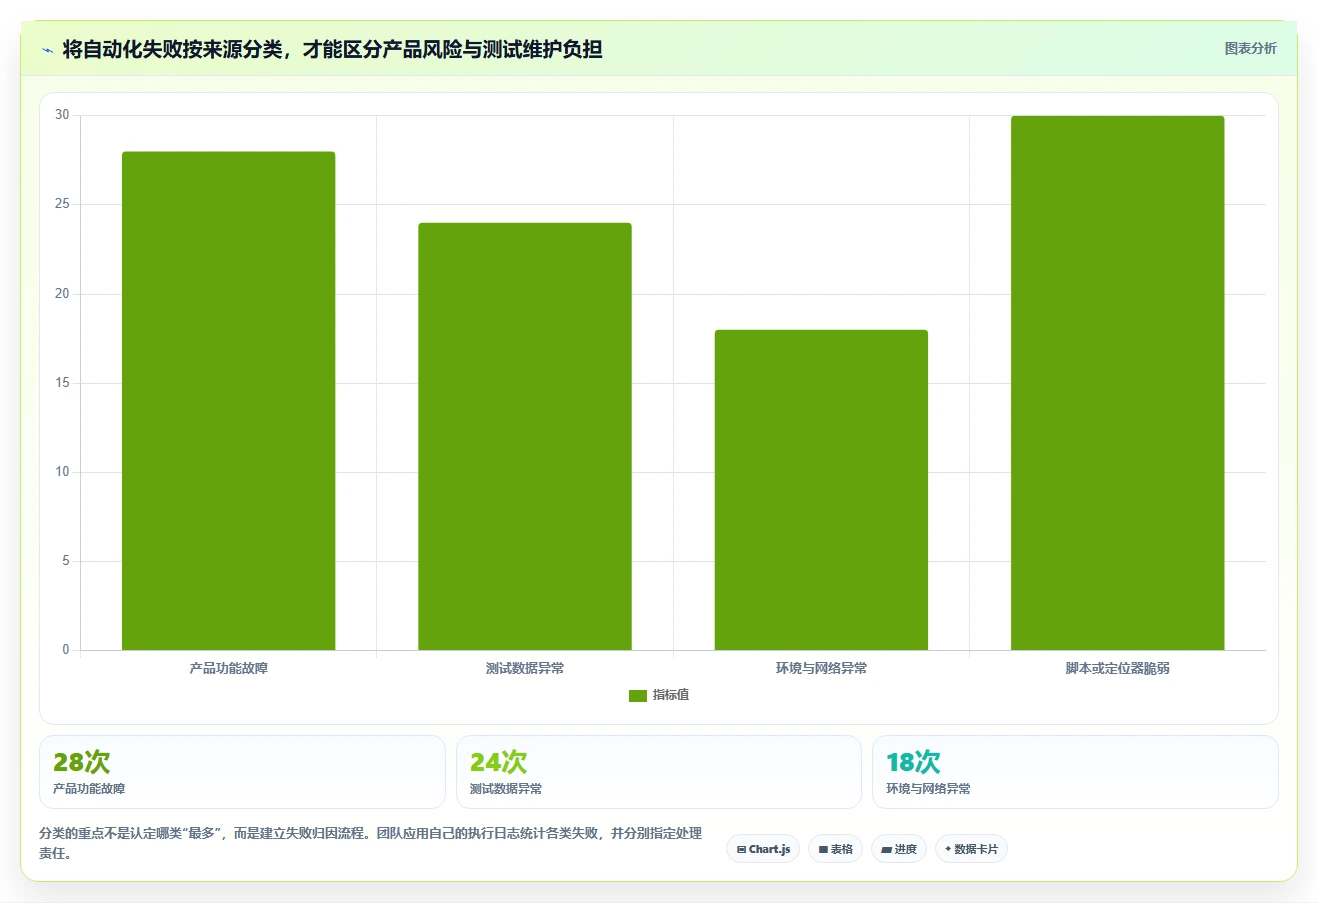This screenshot has width=1318, height=903.
Task: Select the 进度 tag chip
Action: click(x=899, y=849)
